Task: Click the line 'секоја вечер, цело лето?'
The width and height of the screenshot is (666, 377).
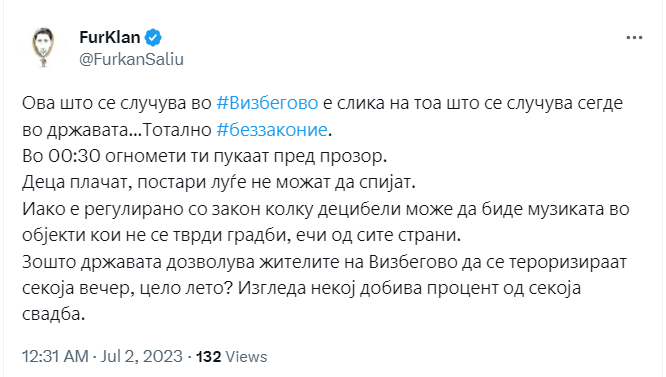Action: coord(127,288)
